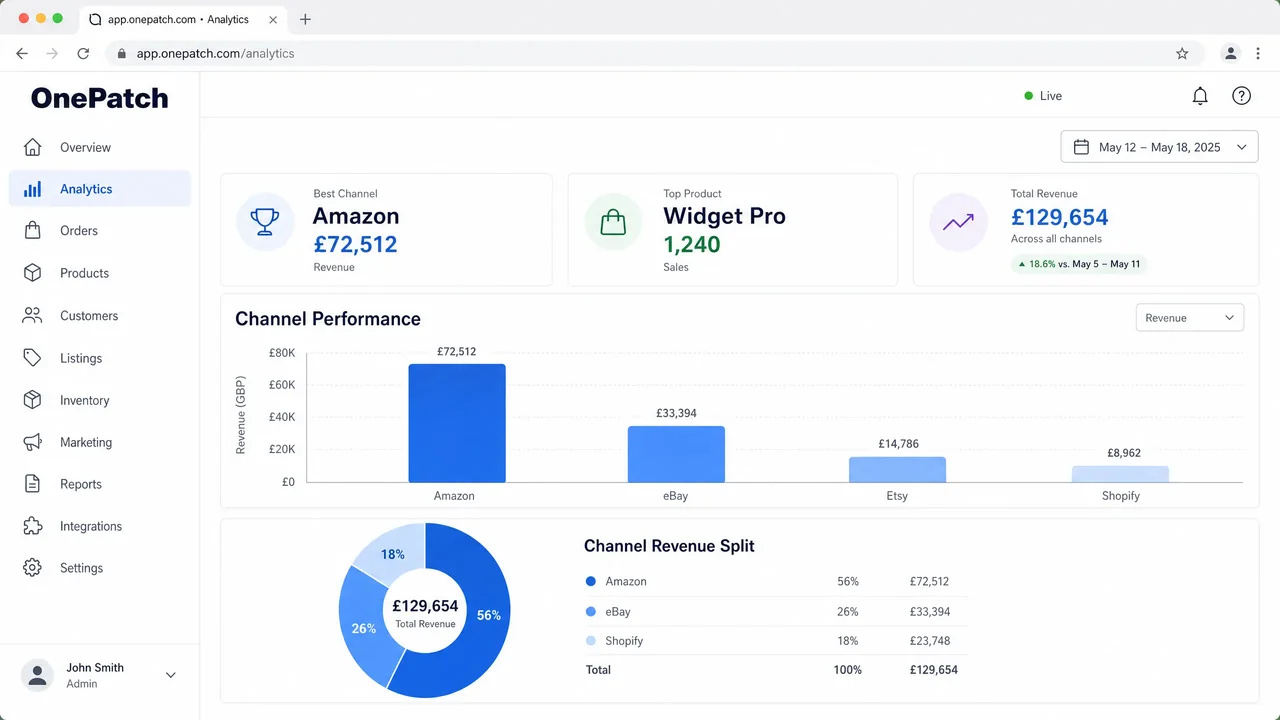
Task: Click the Amazon bar in Channel Performance
Action: 457,423
